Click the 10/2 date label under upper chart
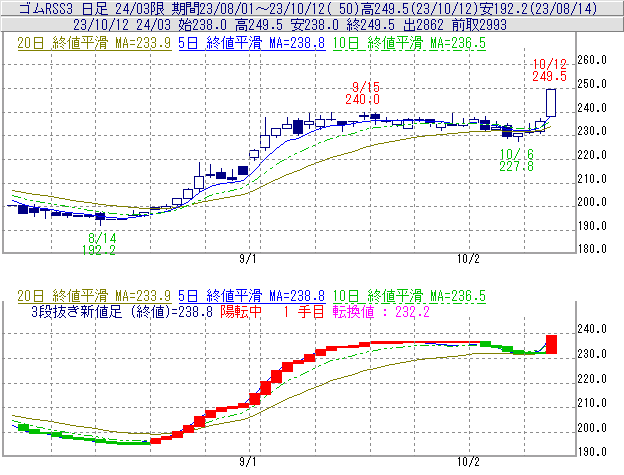This screenshot has height=475, width=624. point(468,259)
